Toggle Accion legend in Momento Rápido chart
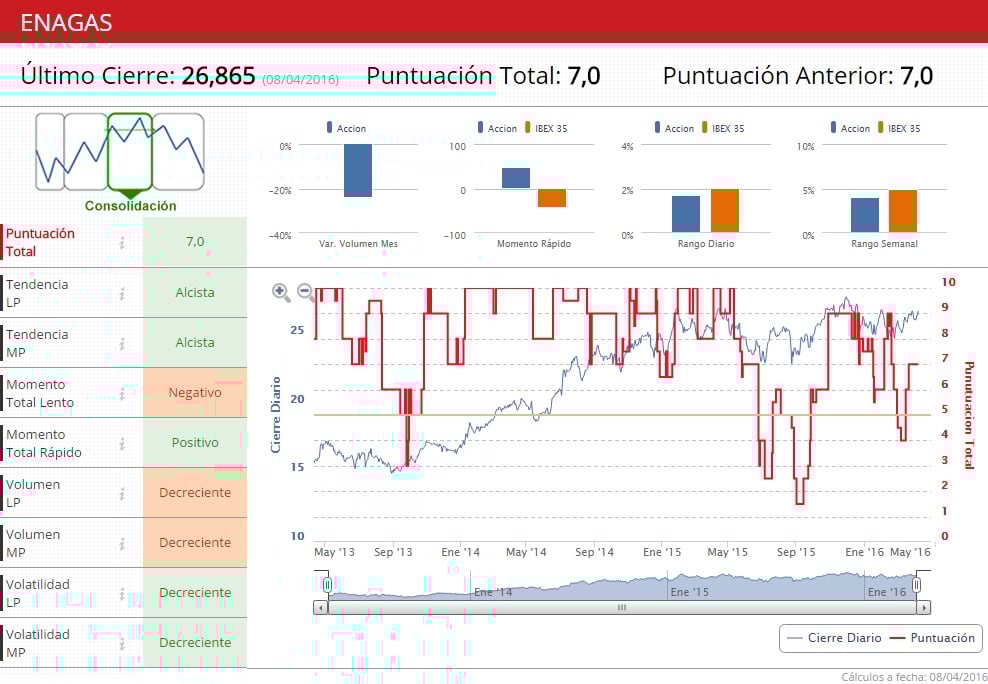 pos(497,128)
